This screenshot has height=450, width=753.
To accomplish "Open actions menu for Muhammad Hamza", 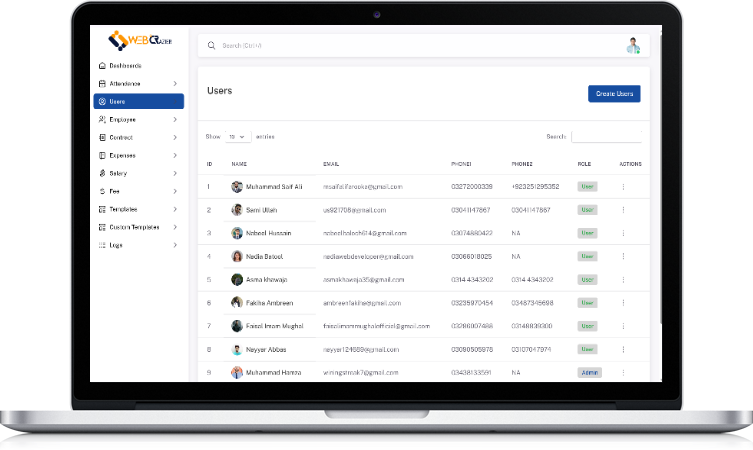I will (623, 372).
